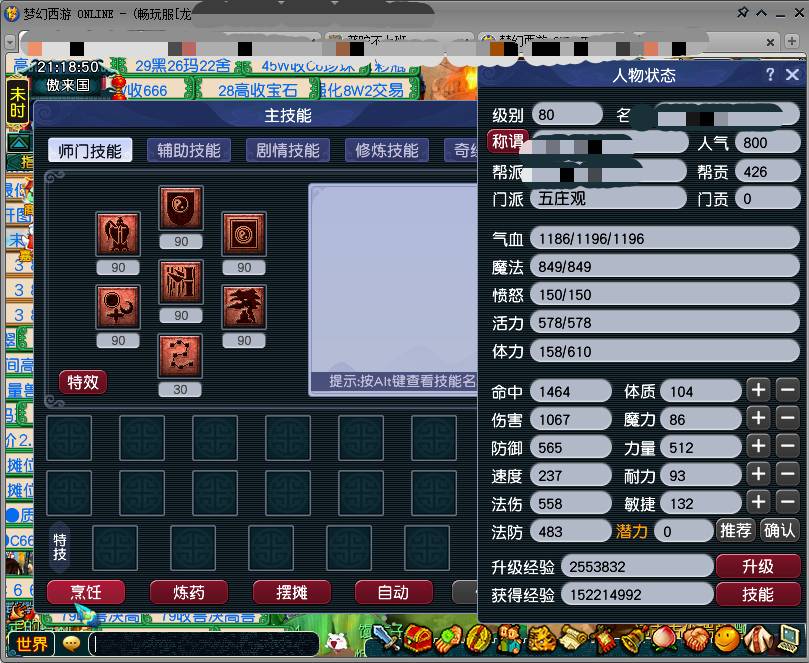Image resolution: width=809 pixels, height=663 pixels.
Task: Click the 炼药 button
Action: (189, 592)
